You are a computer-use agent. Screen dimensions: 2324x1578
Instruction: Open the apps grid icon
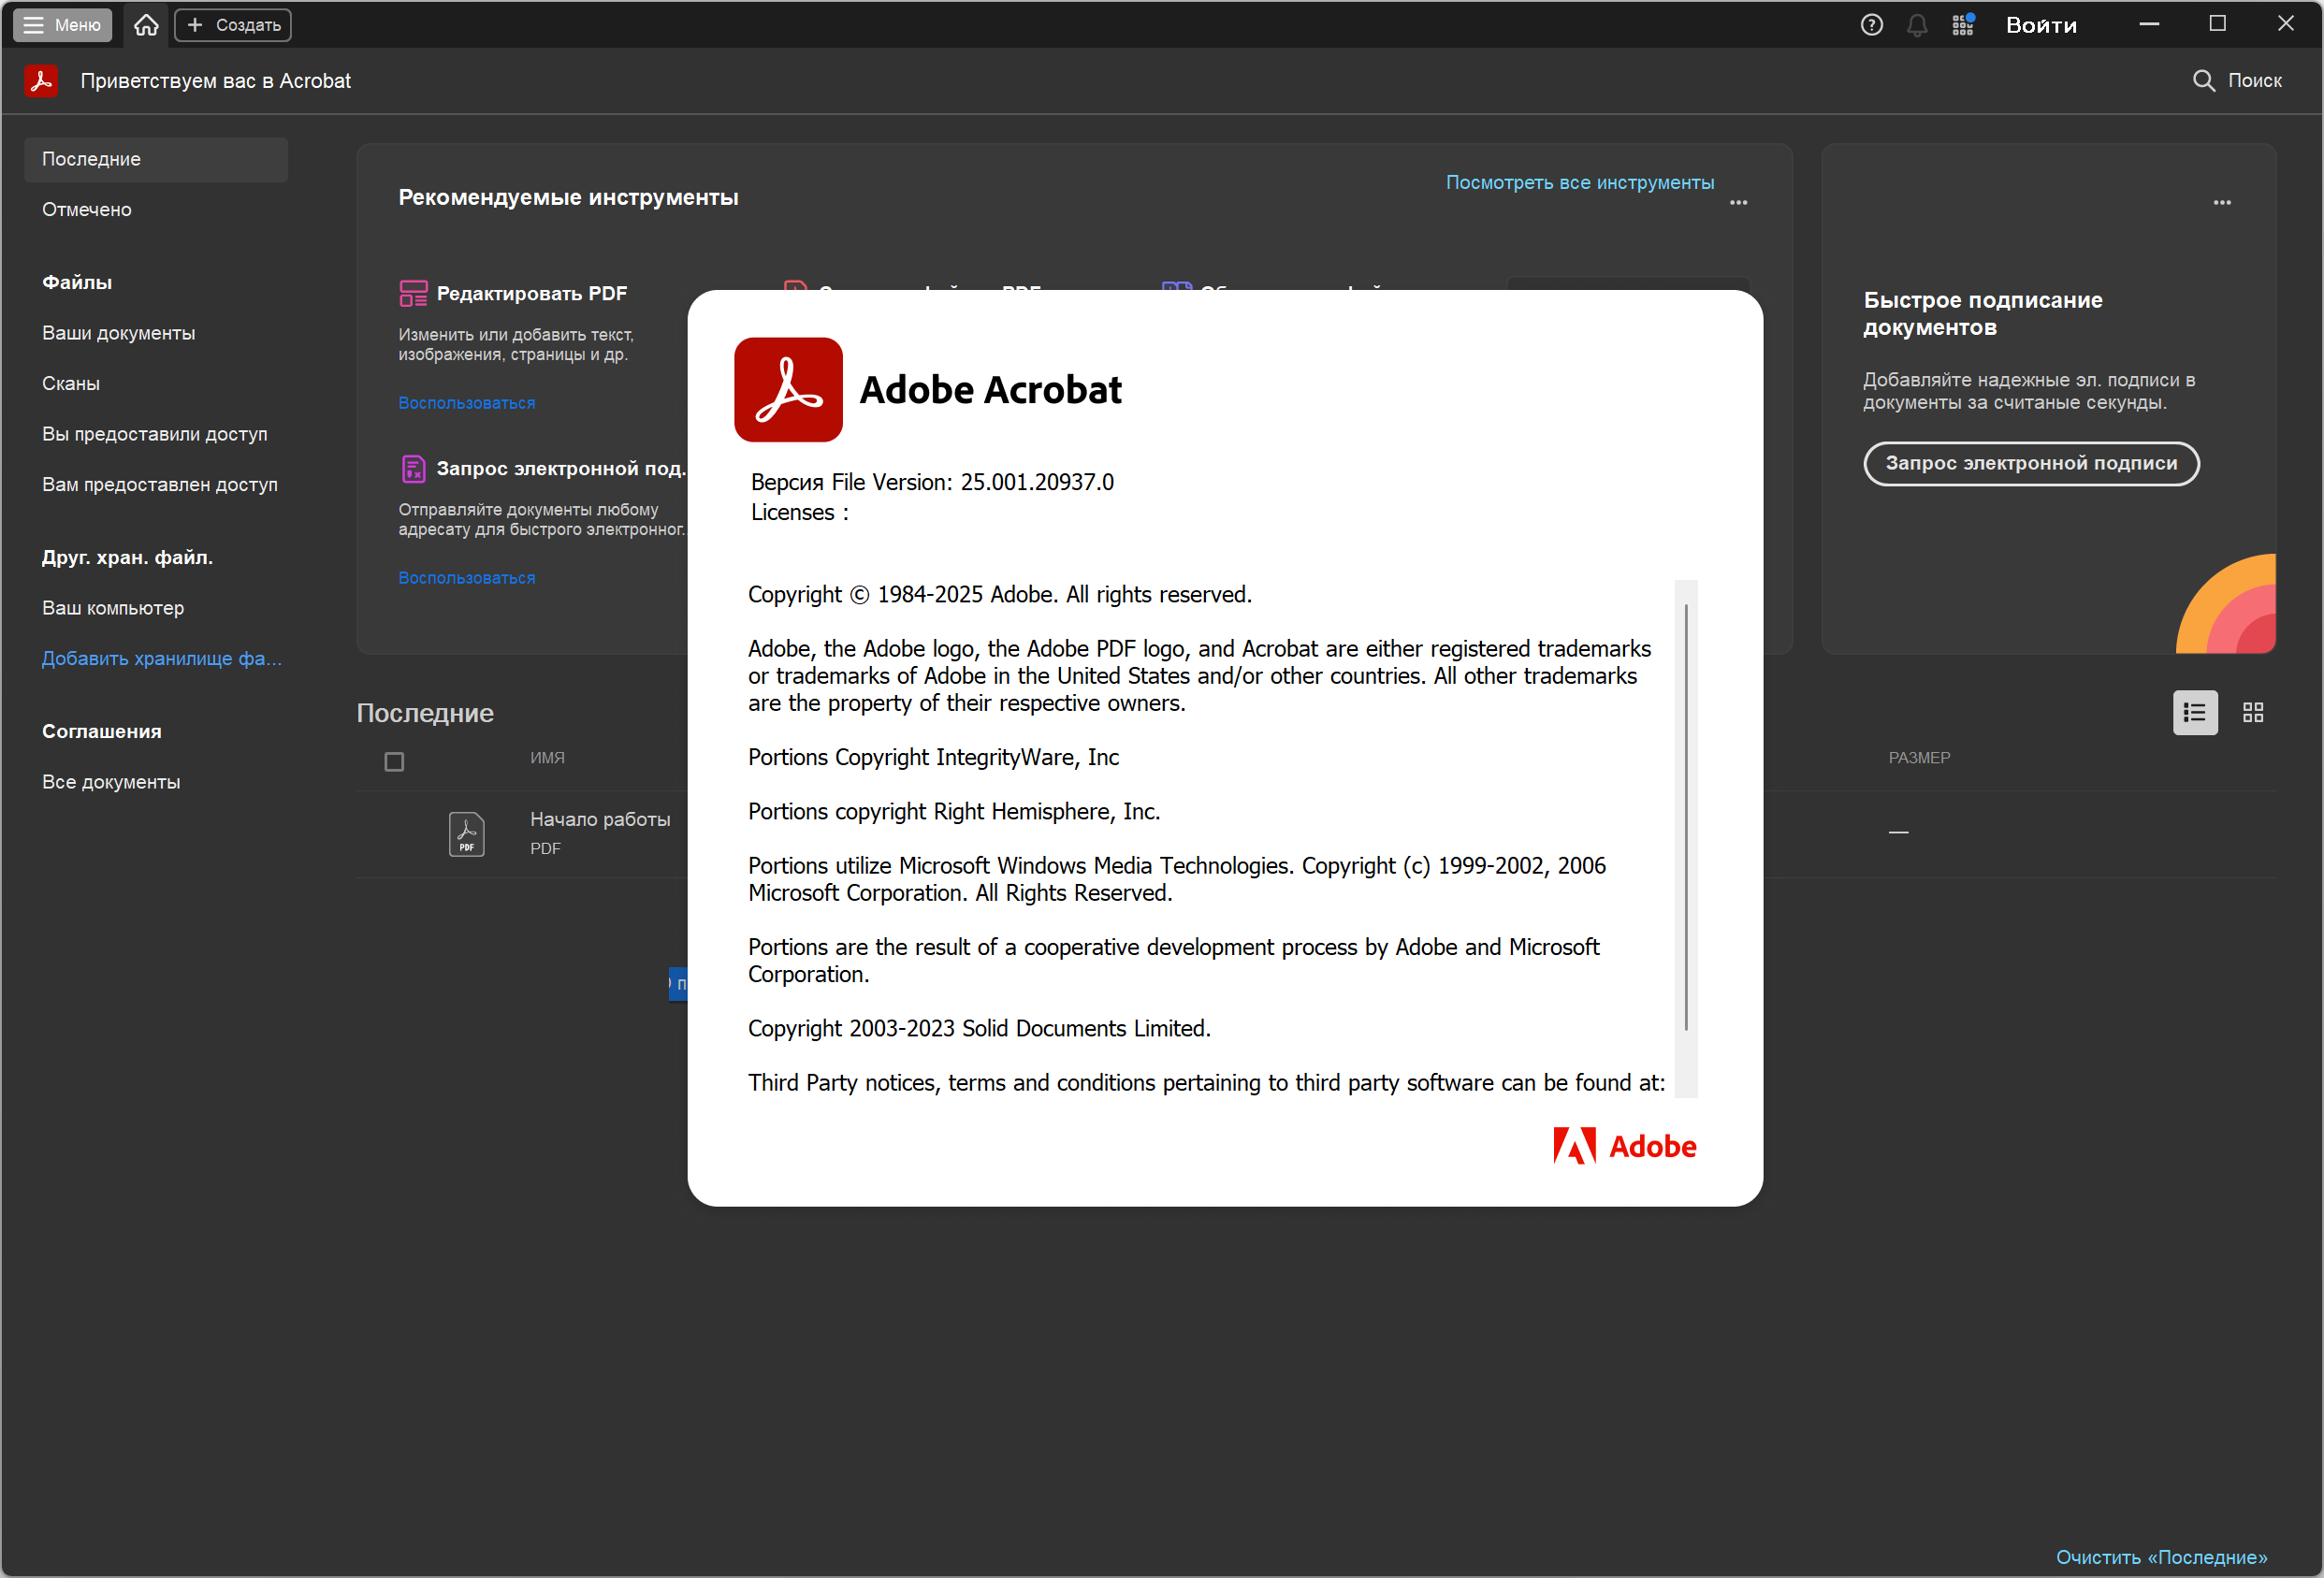click(x=1962, y=25)
